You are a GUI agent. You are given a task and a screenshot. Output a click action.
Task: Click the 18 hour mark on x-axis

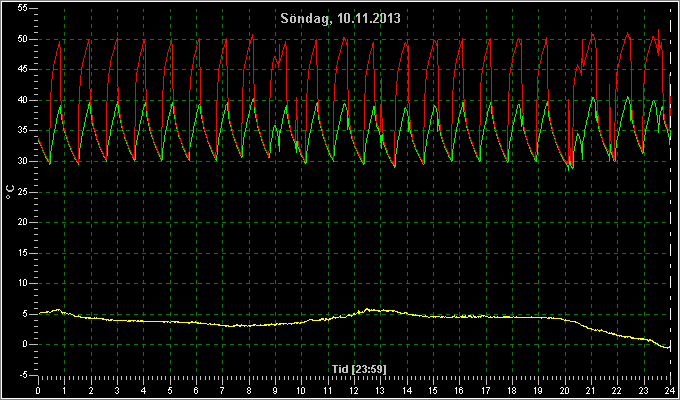pos(512,391)
